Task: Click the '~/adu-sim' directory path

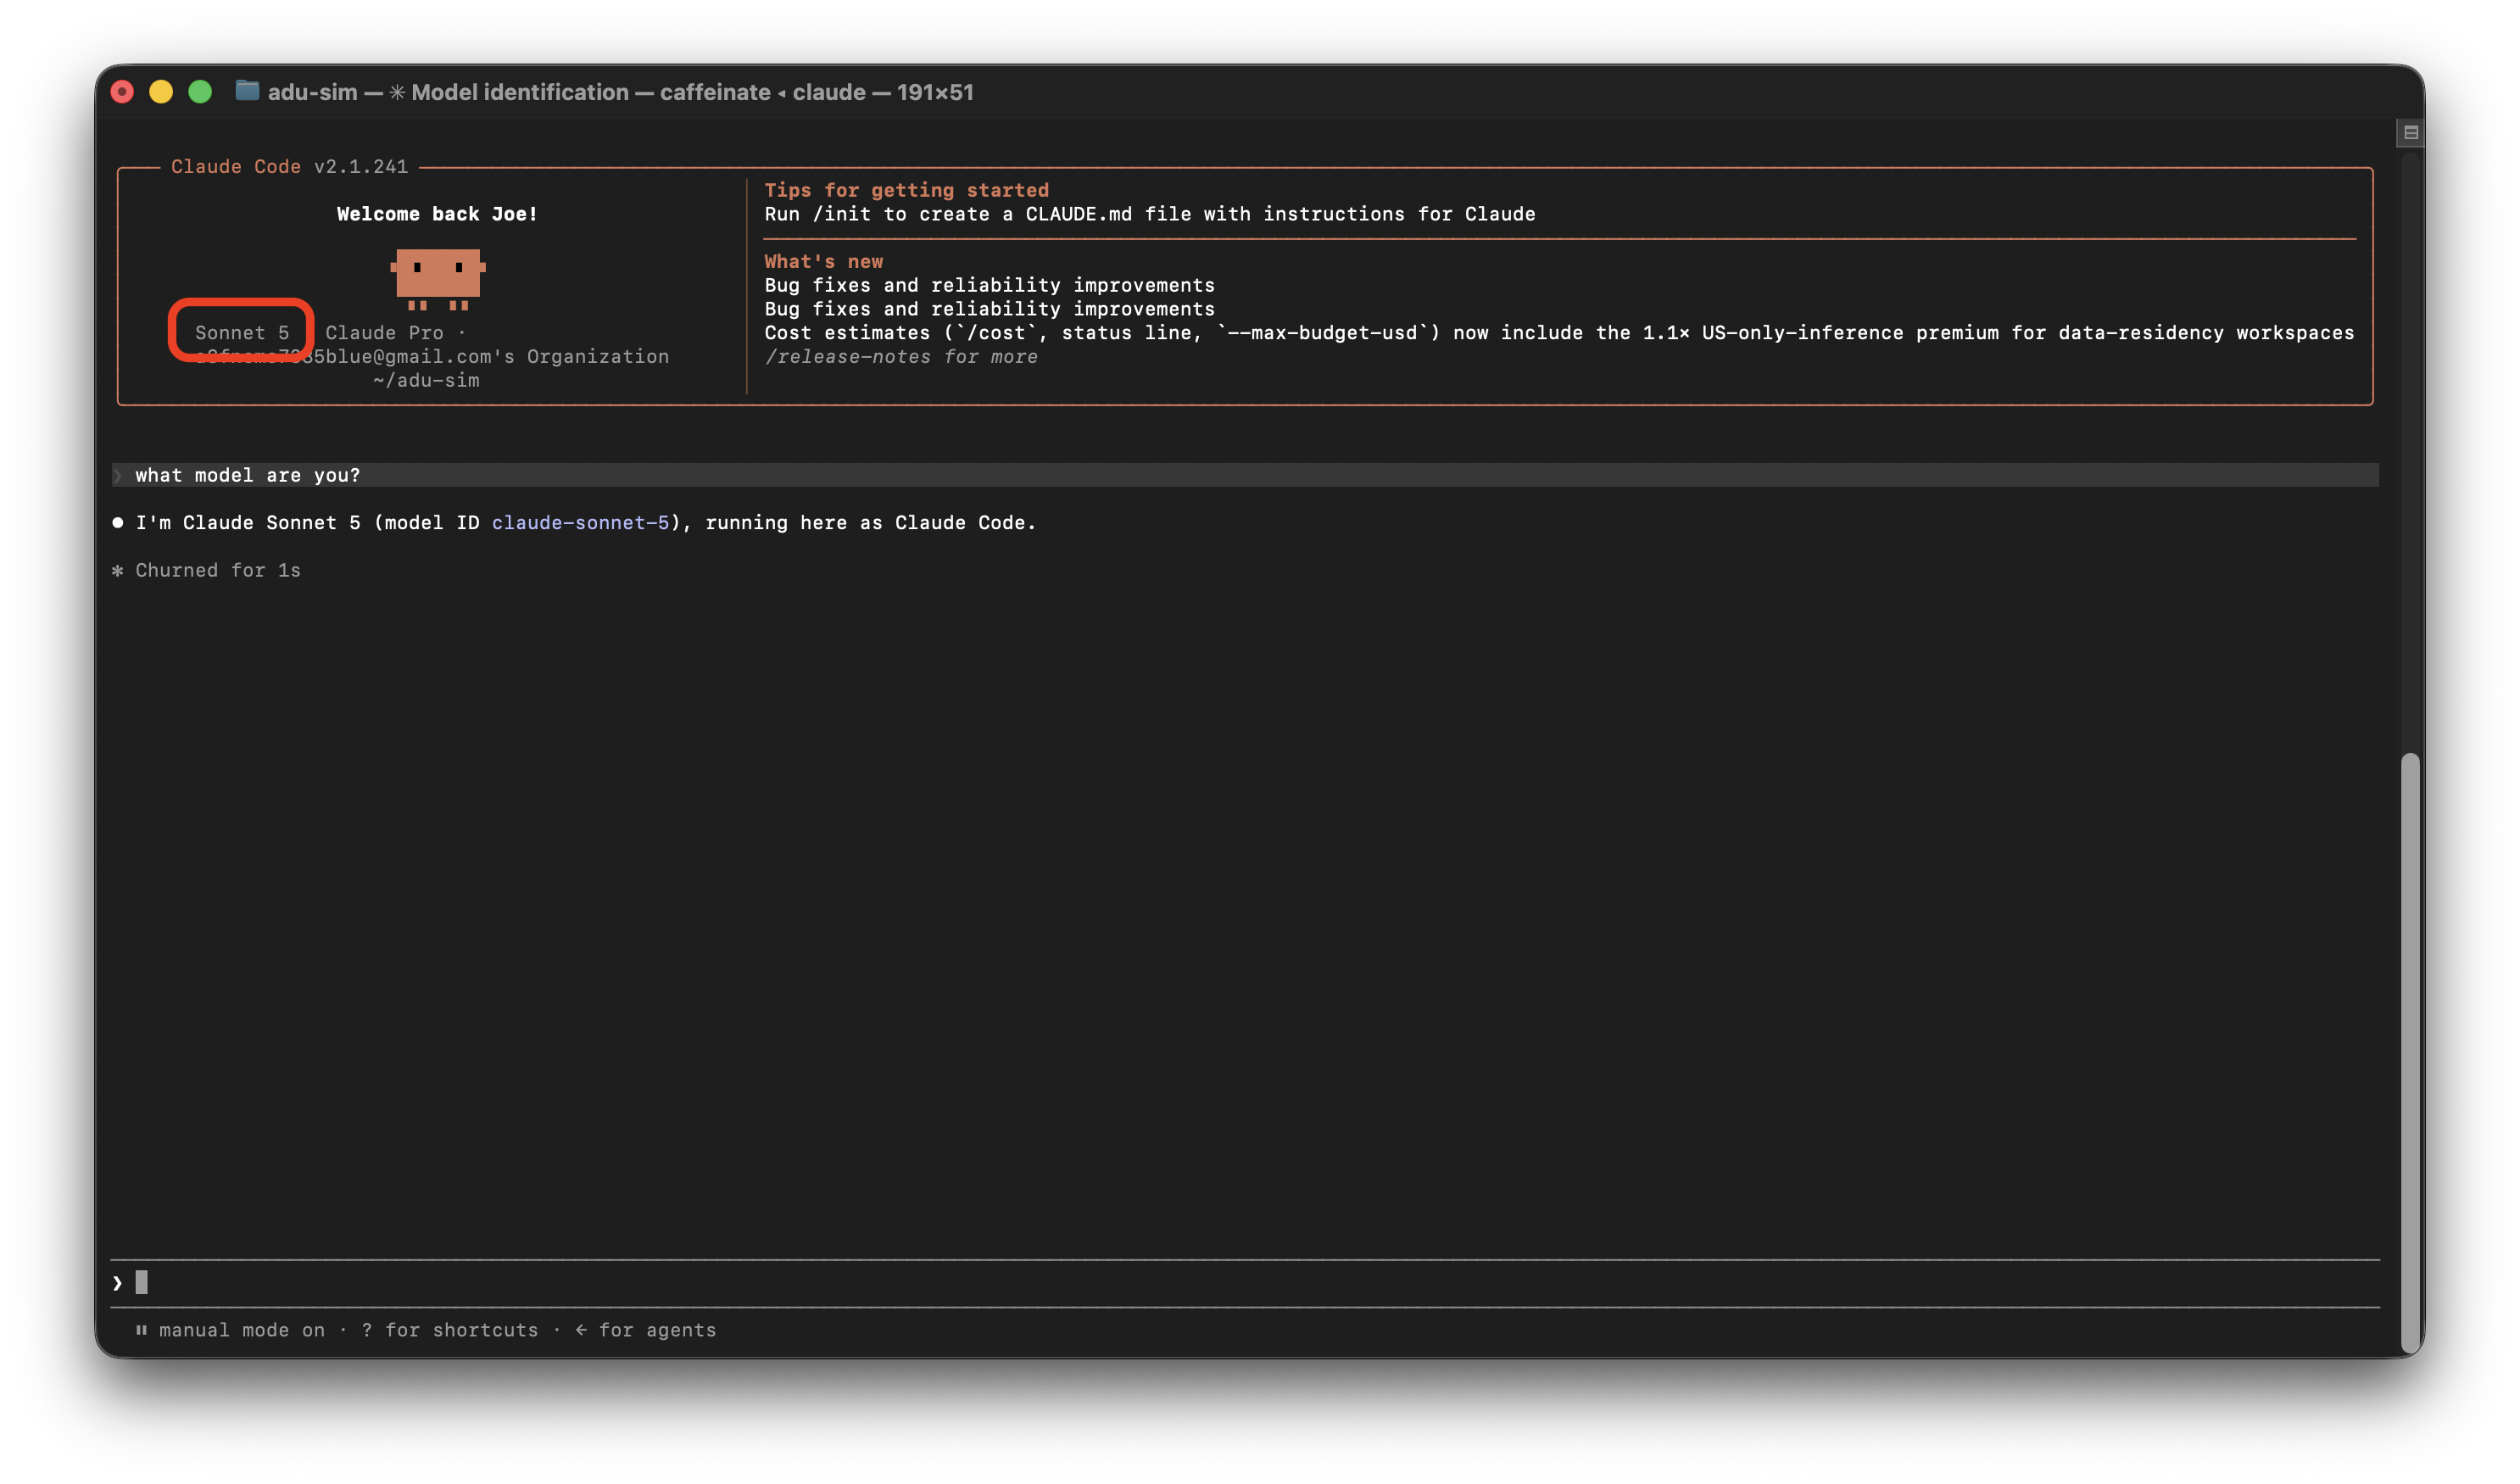Action: [426, 380]
